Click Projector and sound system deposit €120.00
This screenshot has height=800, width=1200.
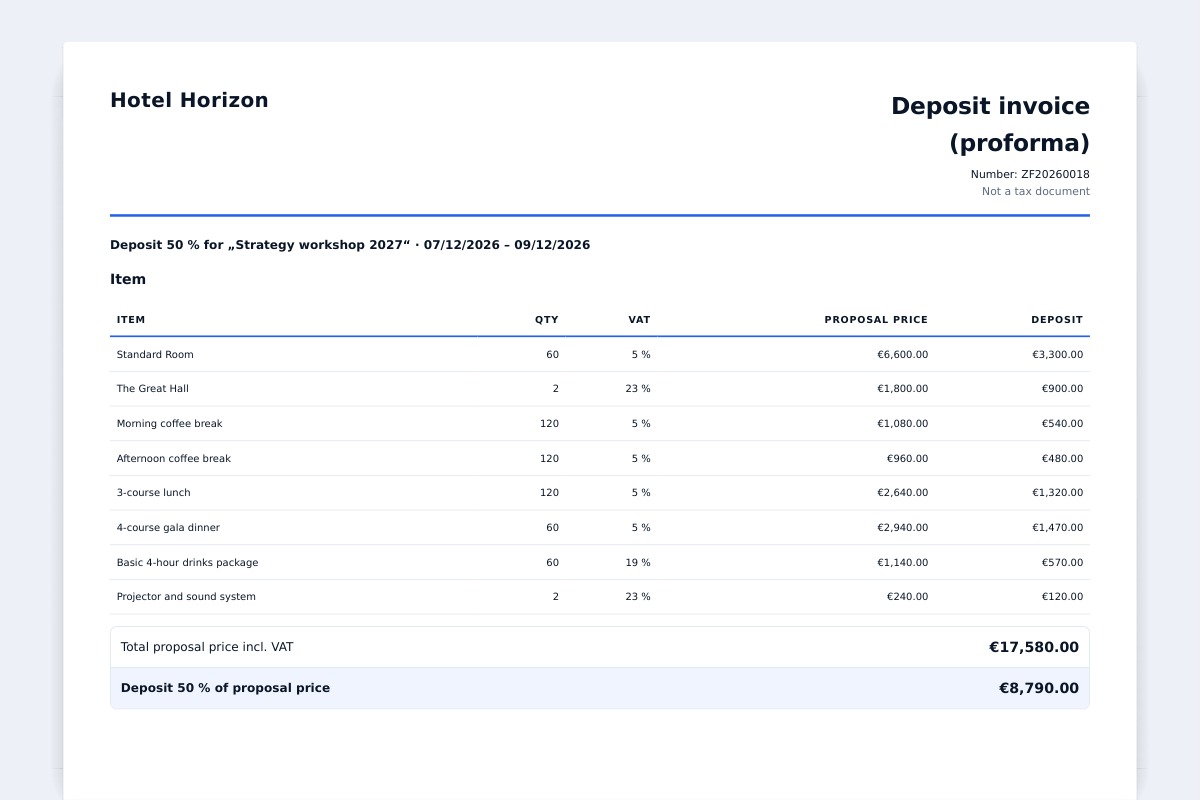coord(1062,596)
